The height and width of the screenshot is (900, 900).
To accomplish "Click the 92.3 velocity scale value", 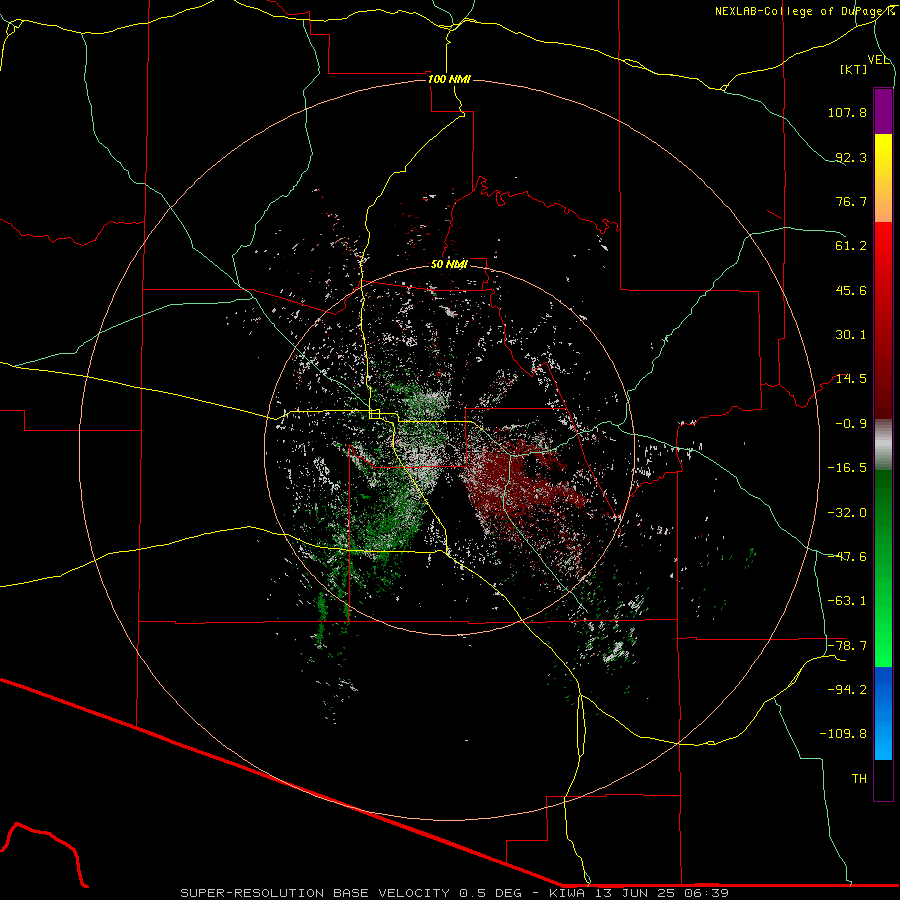I will (851, 157).
